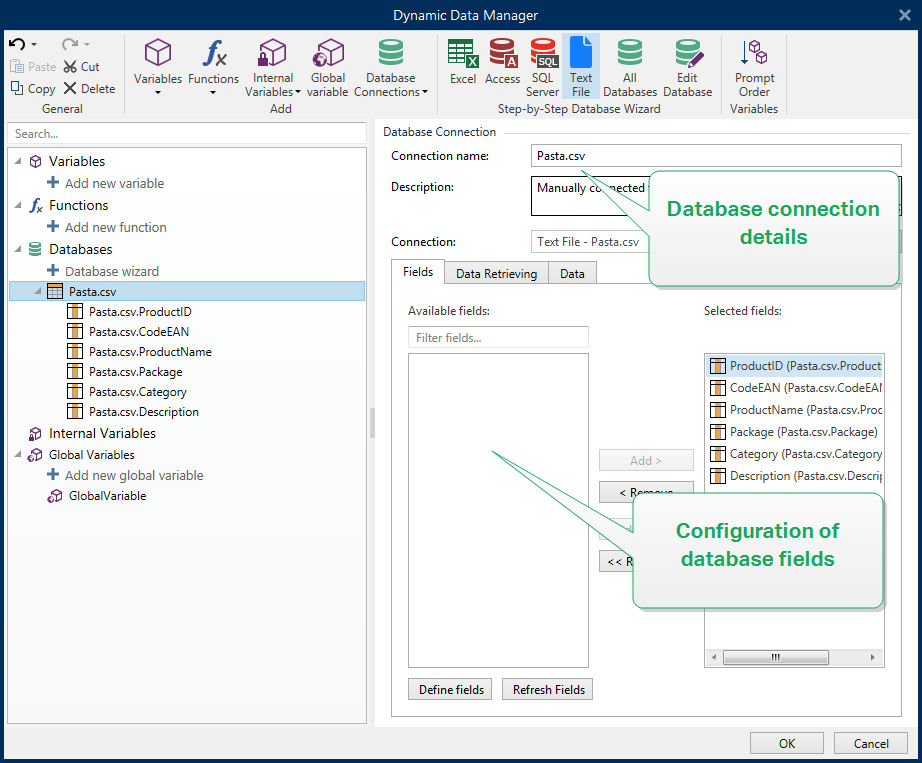Click the Global variable toolbar icon

point(327,66)
